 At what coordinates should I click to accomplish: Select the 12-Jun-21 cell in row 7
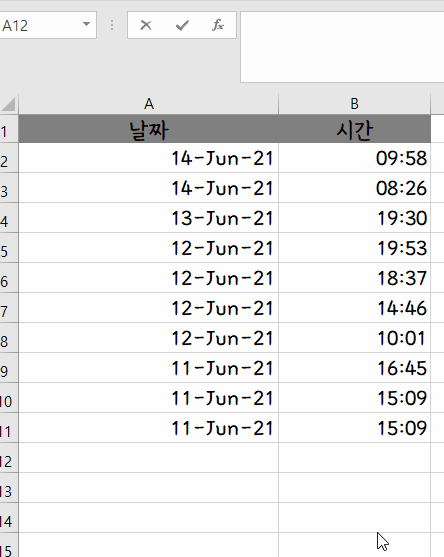pos(148,308)
